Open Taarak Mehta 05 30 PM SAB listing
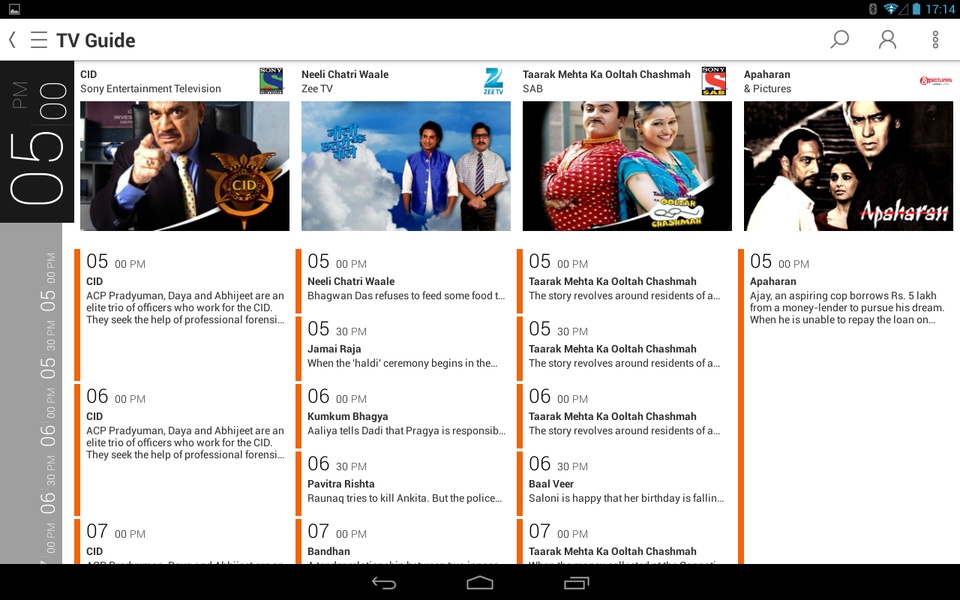This screenshot has height=600, width=960. (x=624, y=348)
